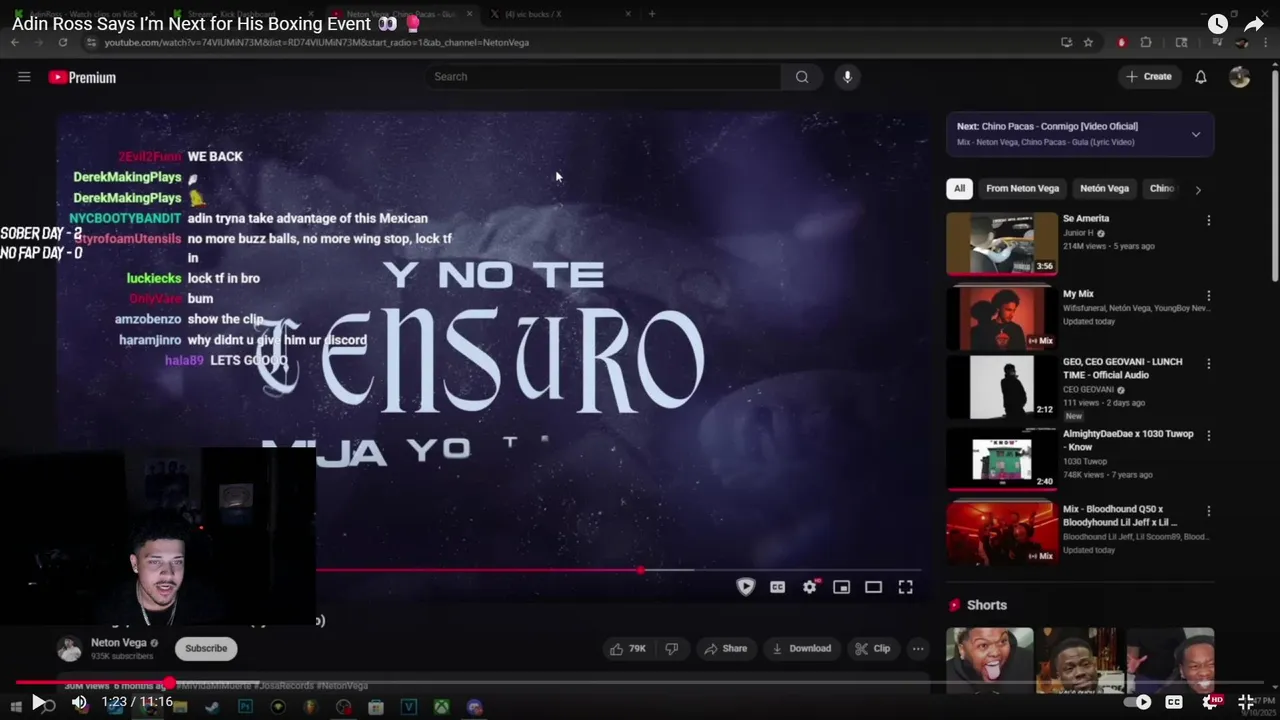Open Neton Vega channel avatar
Viewport: 1280px width, 720px height.
click(x=69, y=649)
